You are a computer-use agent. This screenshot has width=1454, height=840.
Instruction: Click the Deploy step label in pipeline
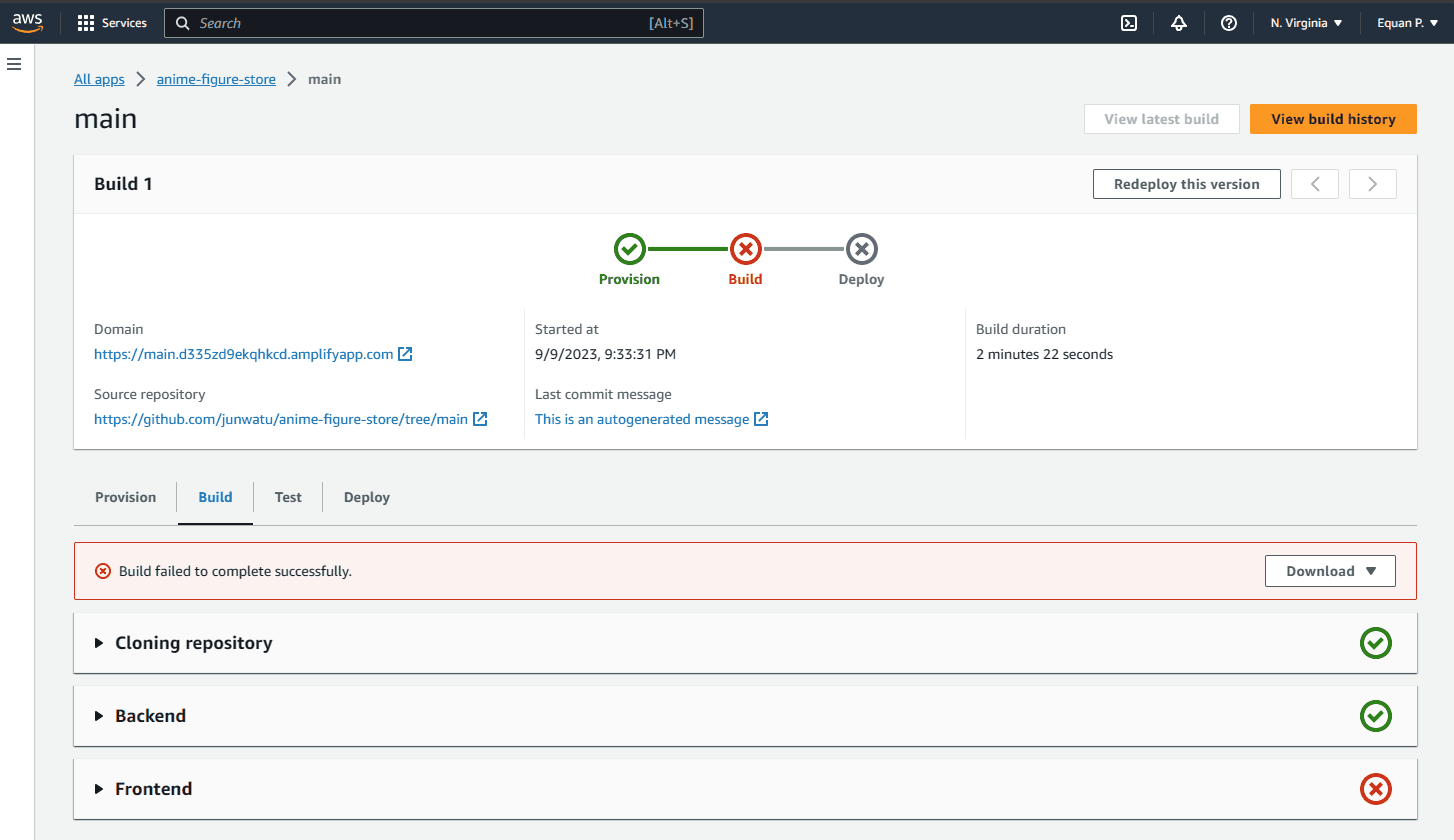click(861, 279)
